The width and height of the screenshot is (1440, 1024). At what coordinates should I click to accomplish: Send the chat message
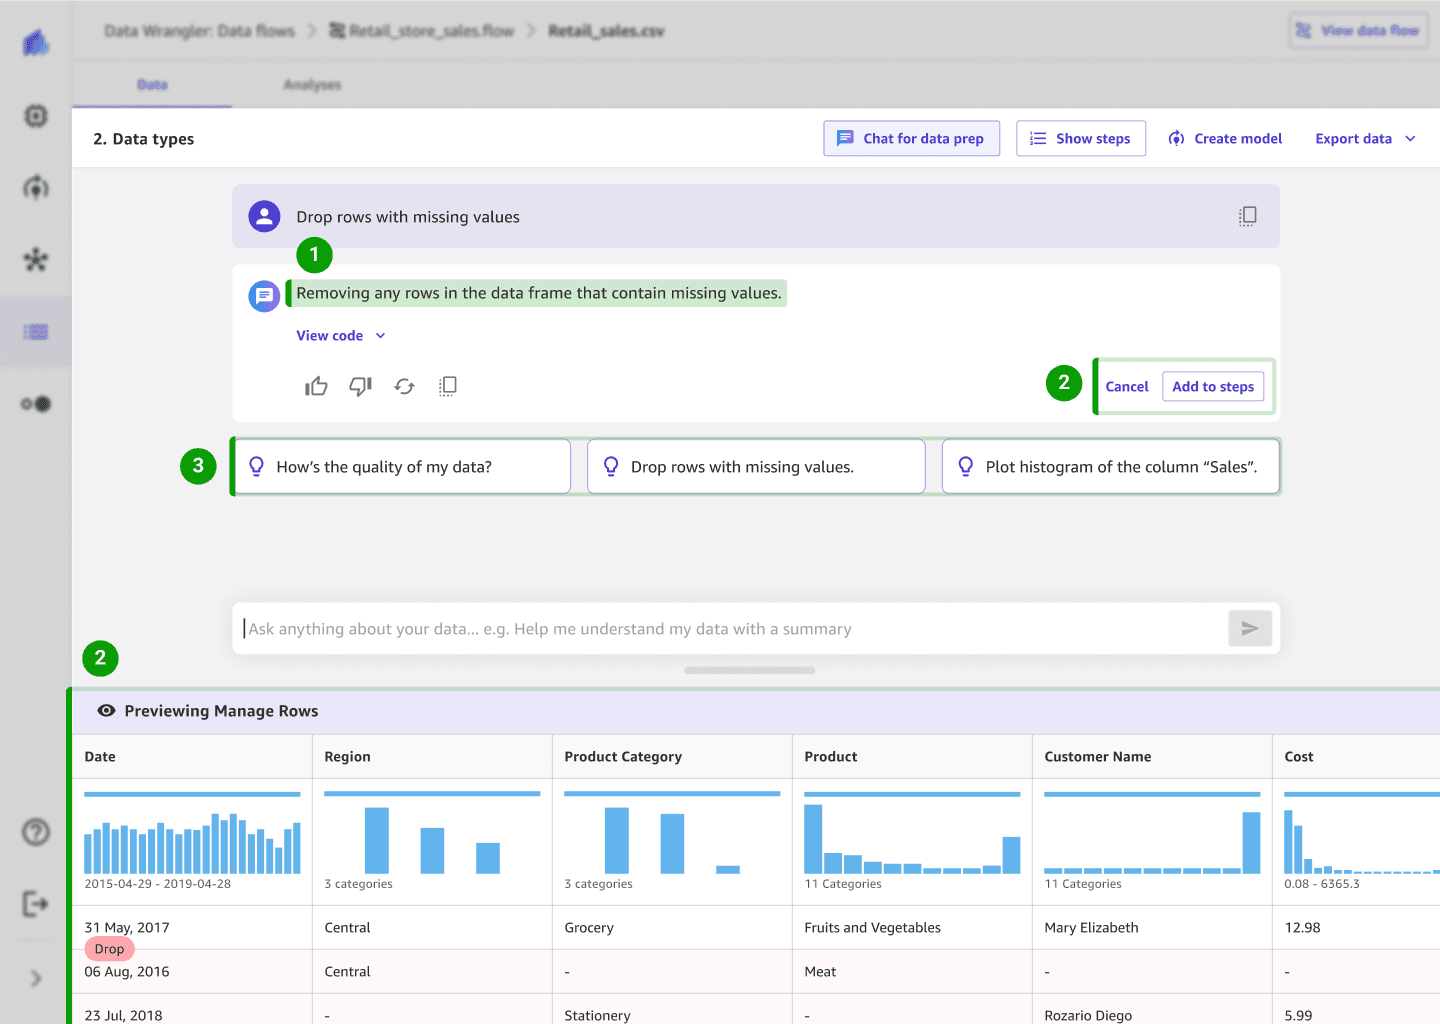tap(1250, 628)
